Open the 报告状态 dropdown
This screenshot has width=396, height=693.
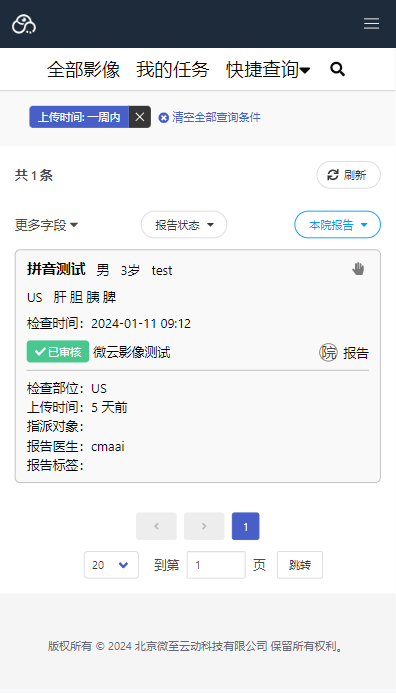(x=184, y=225)
